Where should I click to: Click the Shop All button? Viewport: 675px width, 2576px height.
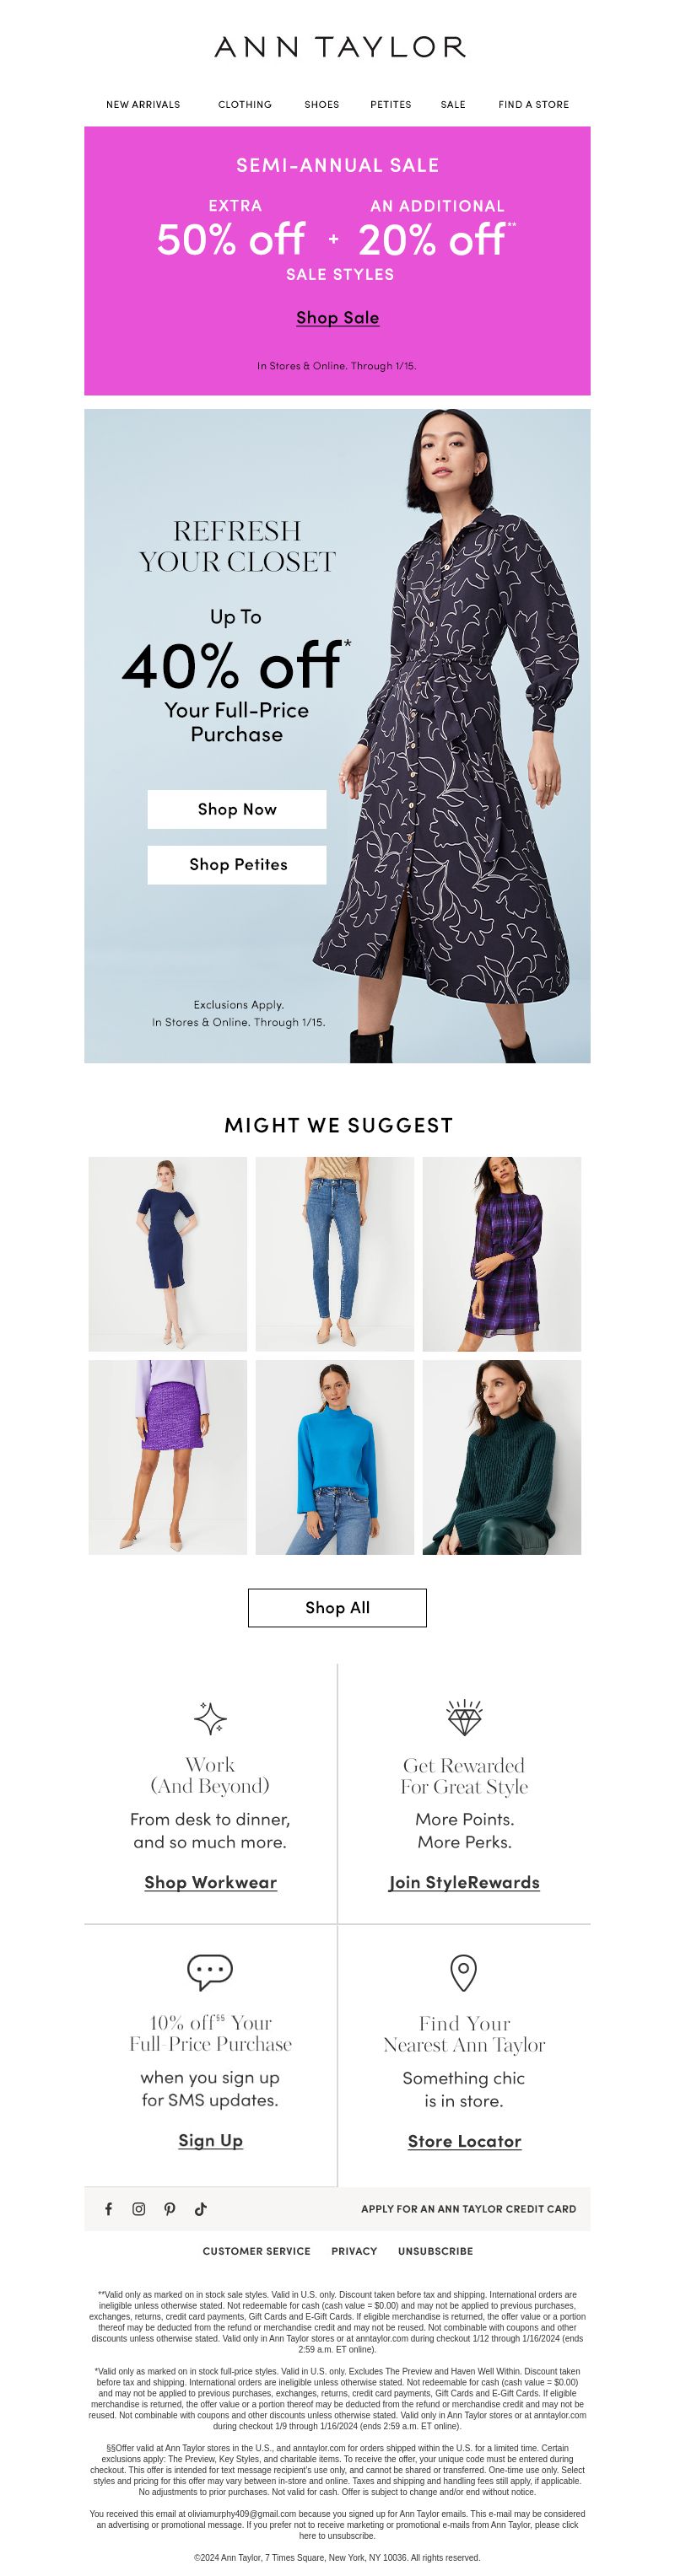click(x=337, y=1607)
